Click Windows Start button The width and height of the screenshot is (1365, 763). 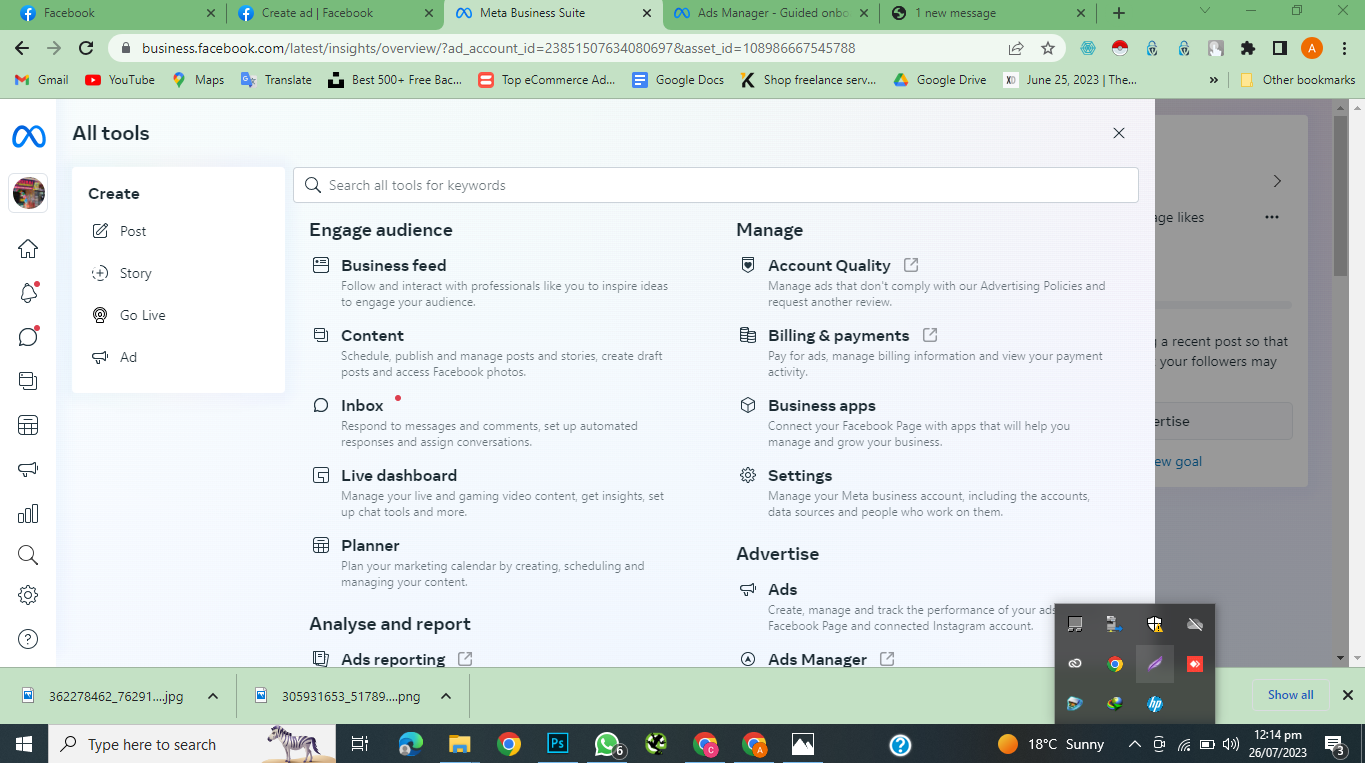click(x=24, y=744)
